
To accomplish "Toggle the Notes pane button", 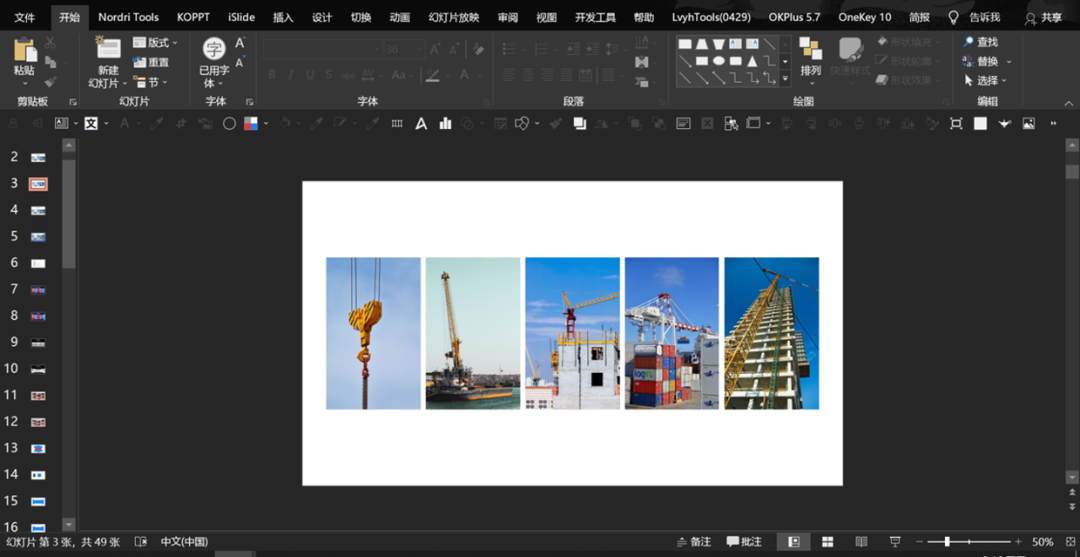I will coord(694,542).
